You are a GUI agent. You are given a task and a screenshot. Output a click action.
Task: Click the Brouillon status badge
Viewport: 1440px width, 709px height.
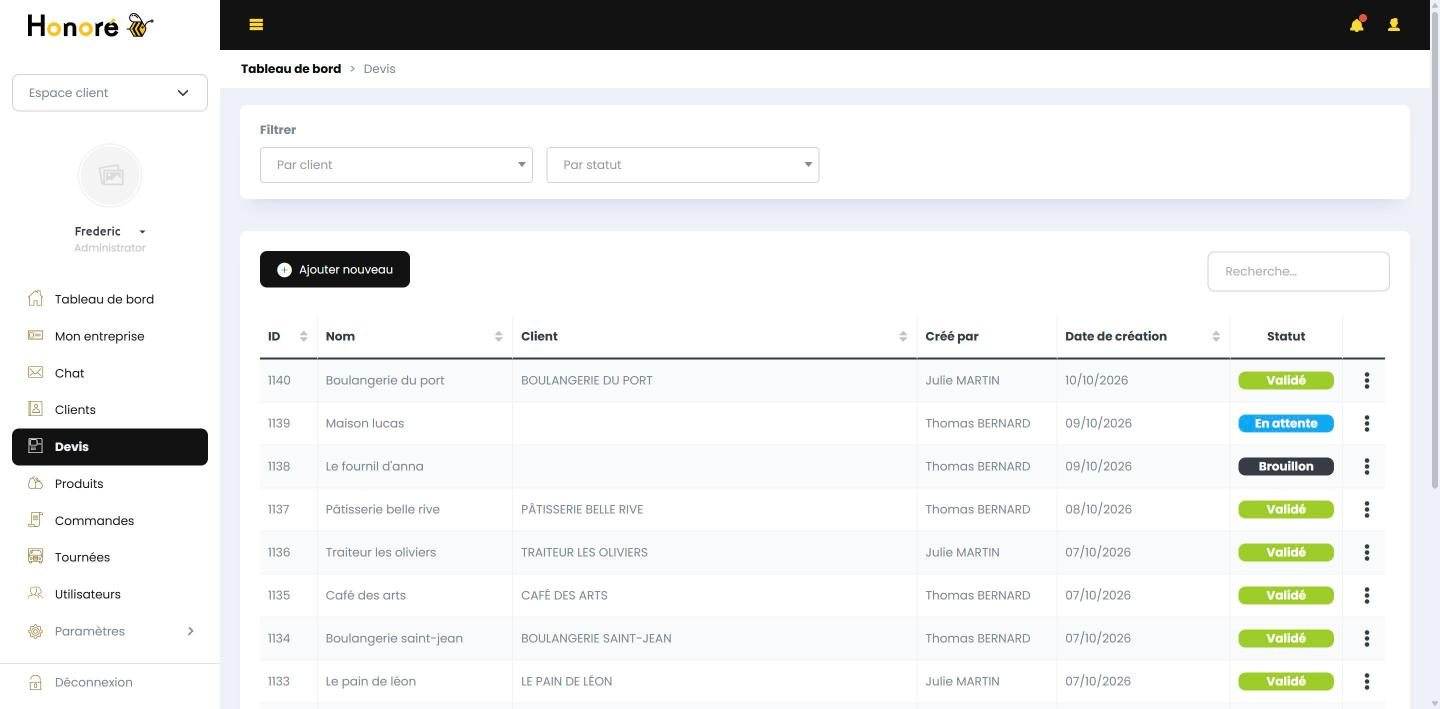pyautogui.click(x=1286, y=466)
